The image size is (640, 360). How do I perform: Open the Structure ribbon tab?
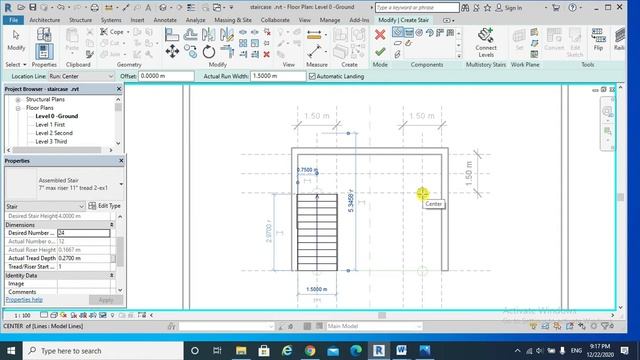(x=80, y=20)
